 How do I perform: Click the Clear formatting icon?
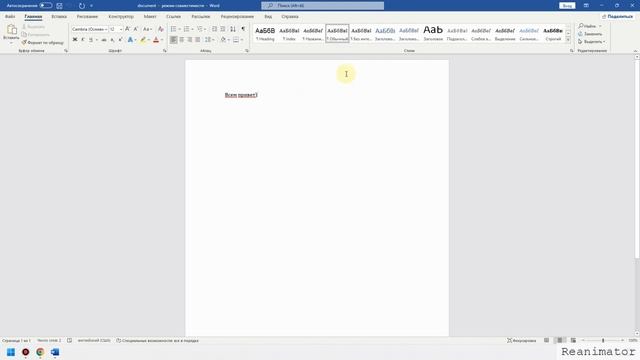161,29
